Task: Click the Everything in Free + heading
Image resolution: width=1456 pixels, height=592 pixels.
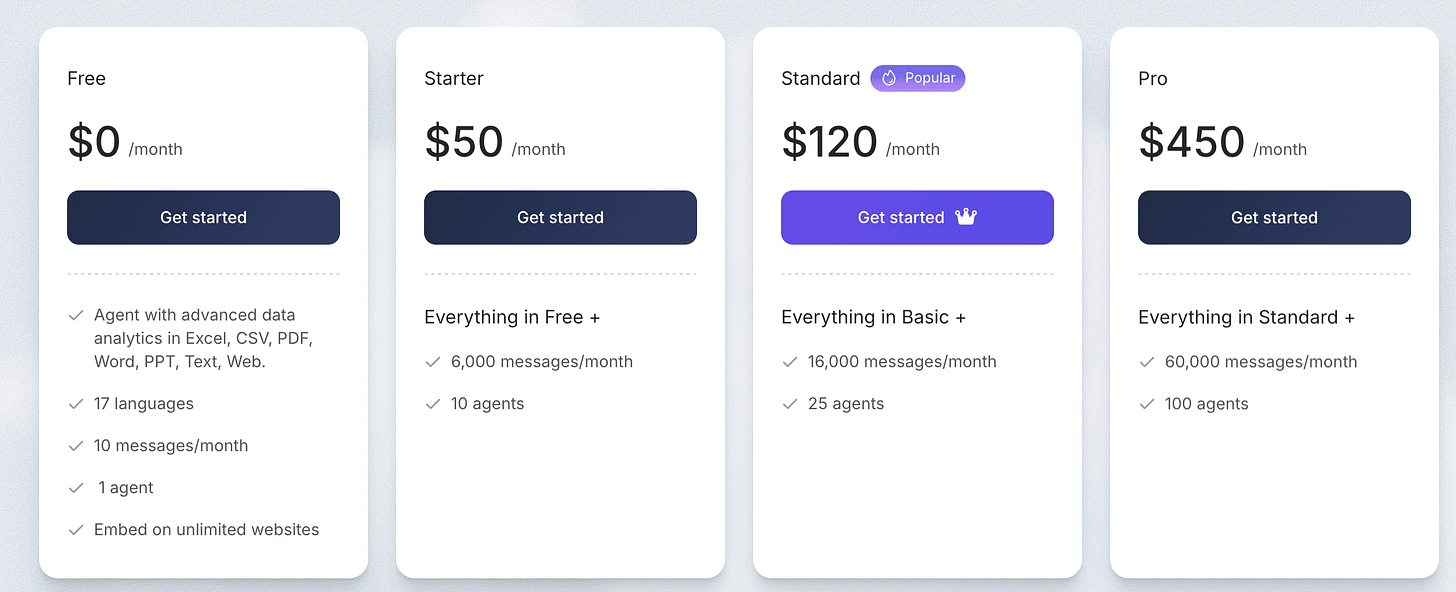Action: click(512, 317)
